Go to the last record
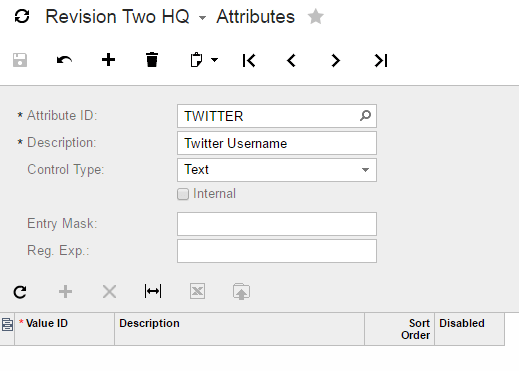The width and height of the screenshot is (519, 371). click(381, 60)
